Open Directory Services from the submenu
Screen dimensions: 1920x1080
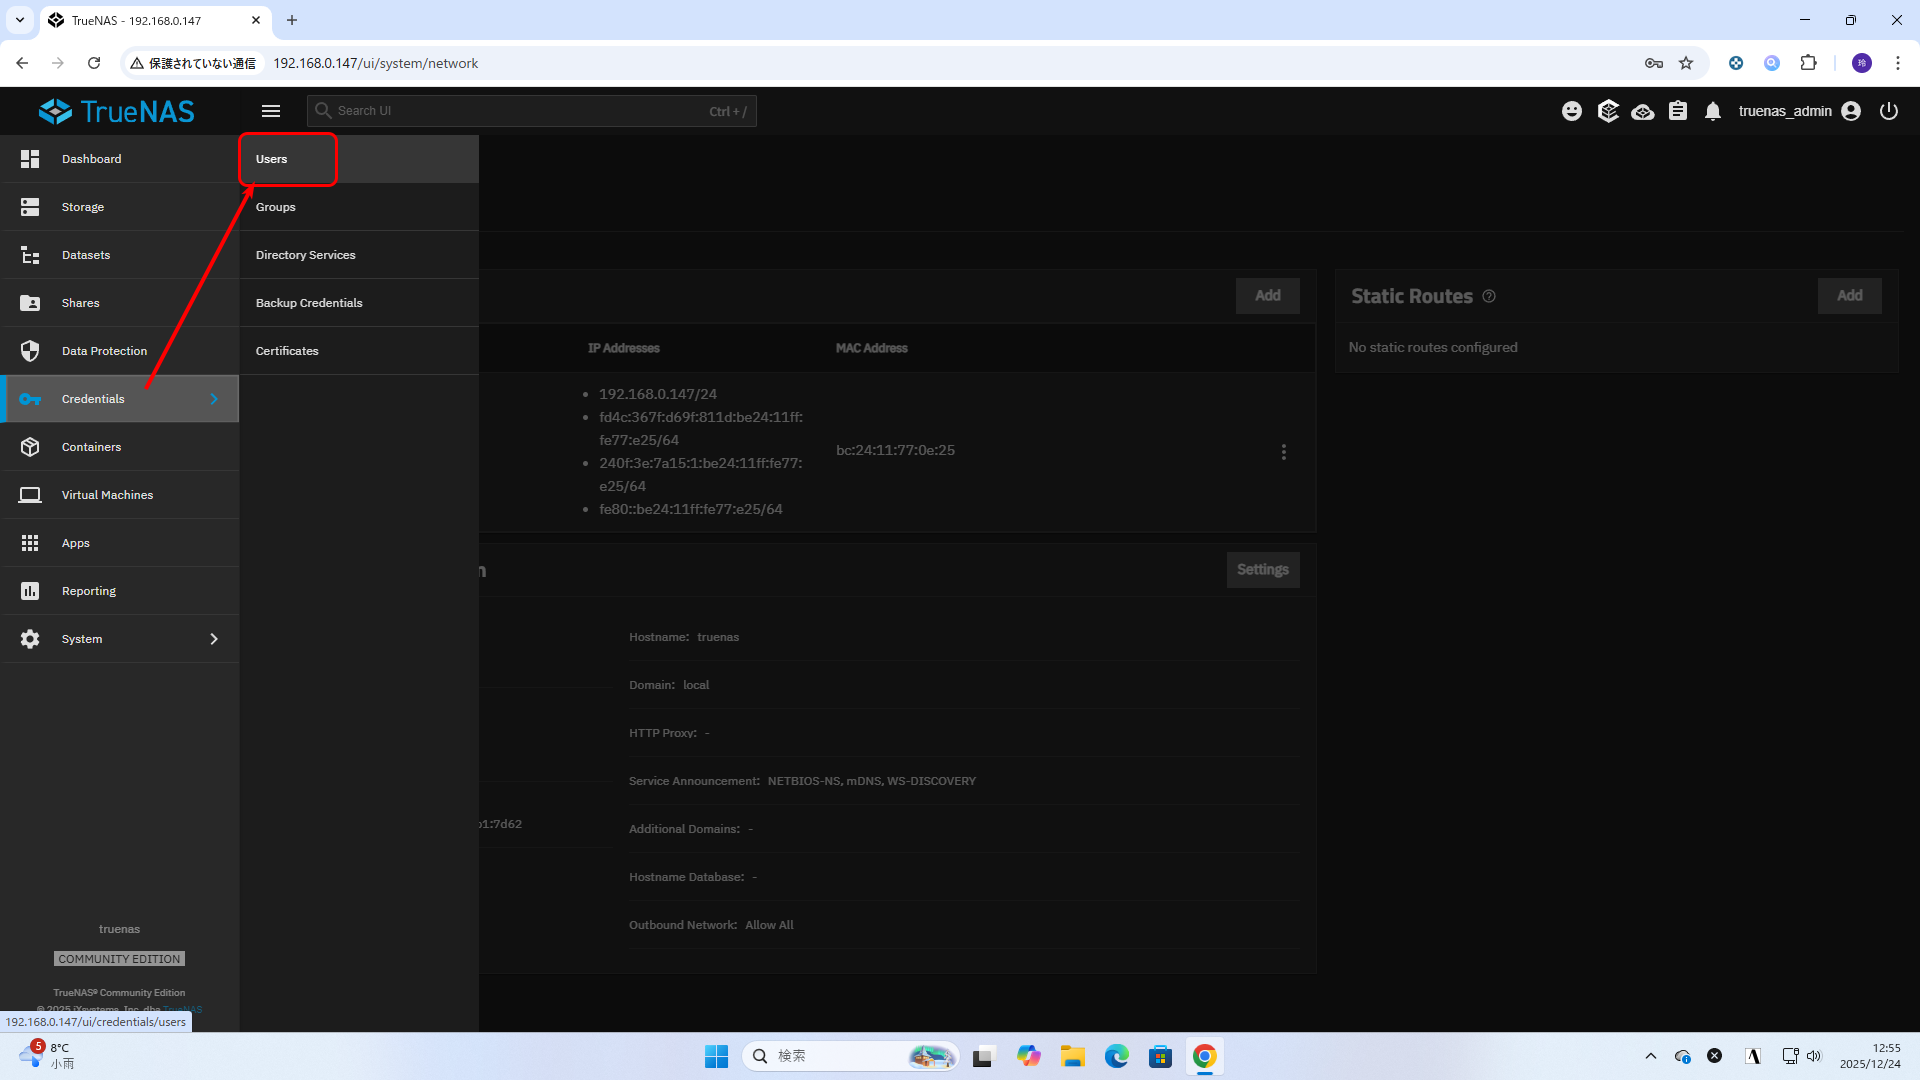coord(306,255)
